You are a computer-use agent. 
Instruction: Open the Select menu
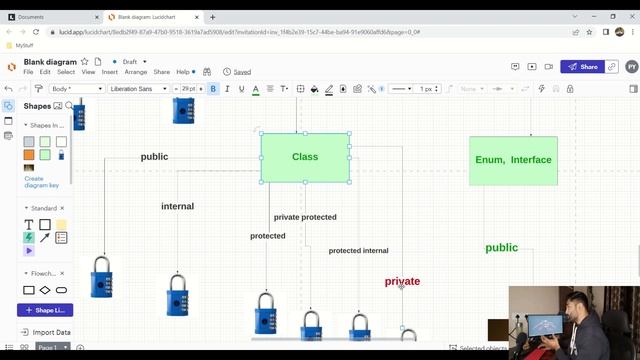[66, 72]
